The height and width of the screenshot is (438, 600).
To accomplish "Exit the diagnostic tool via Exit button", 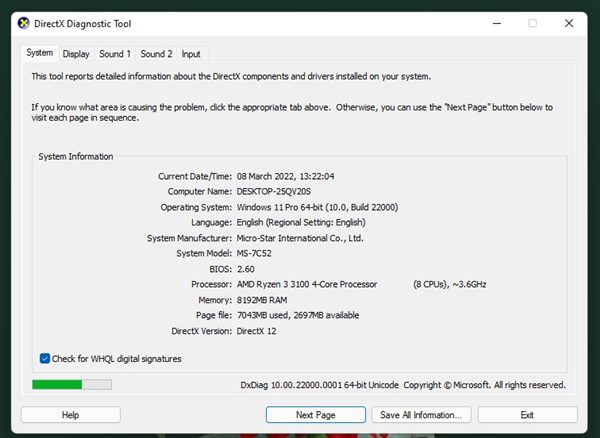I will coord(527,414).
